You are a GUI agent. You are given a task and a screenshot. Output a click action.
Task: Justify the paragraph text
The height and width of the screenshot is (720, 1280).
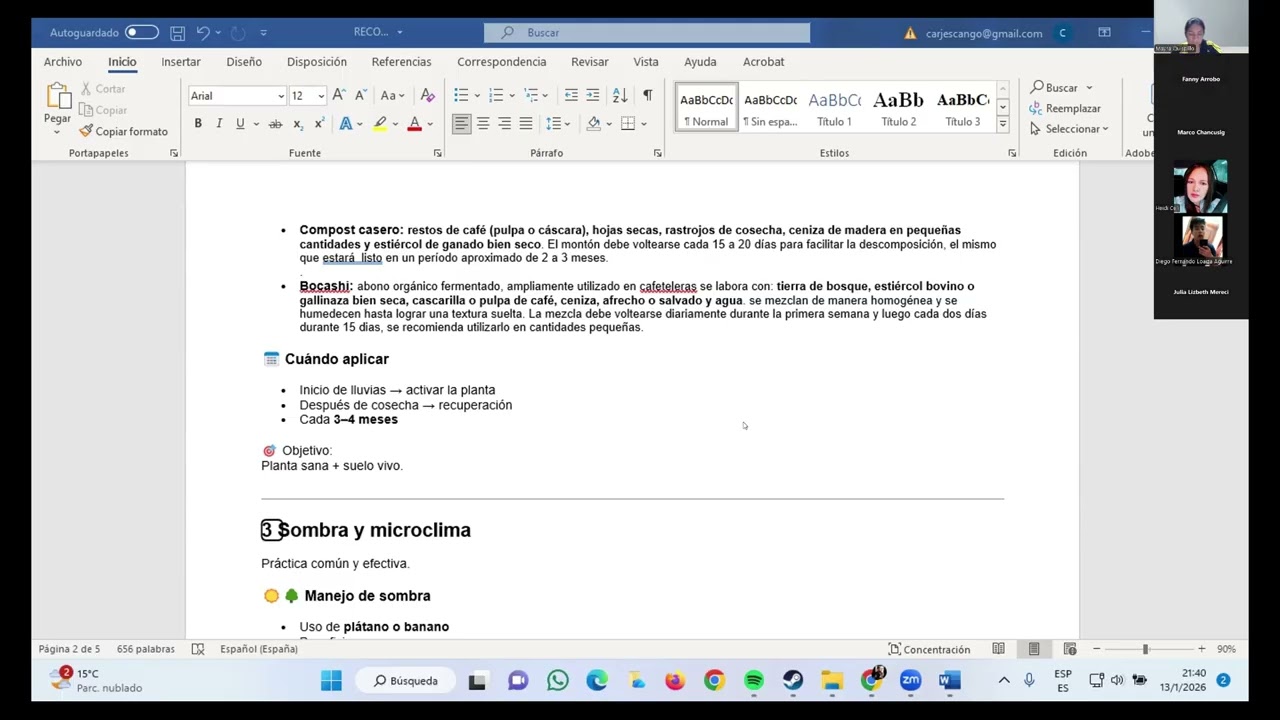pos(526,124)
